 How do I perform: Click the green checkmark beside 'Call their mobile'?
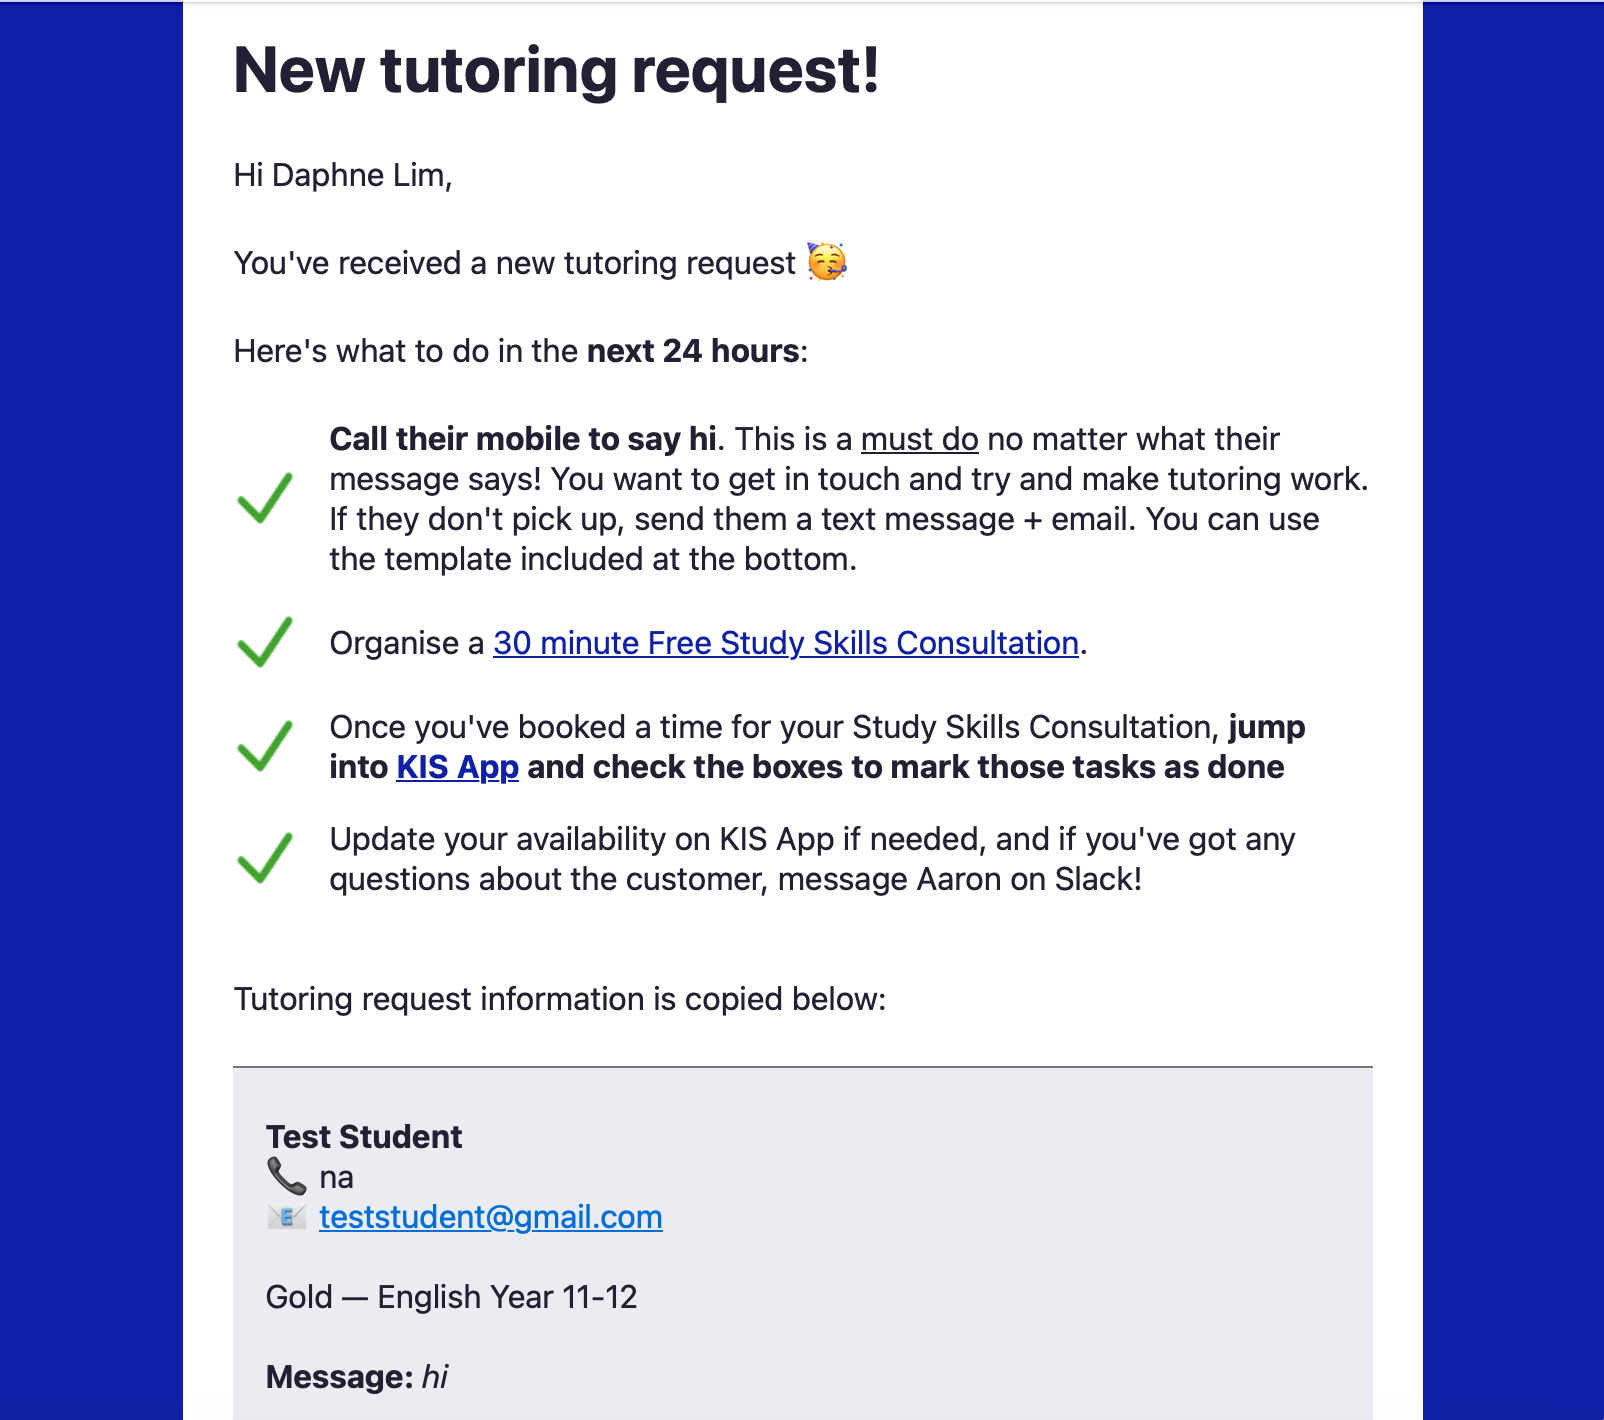click(x=265, y=498)
